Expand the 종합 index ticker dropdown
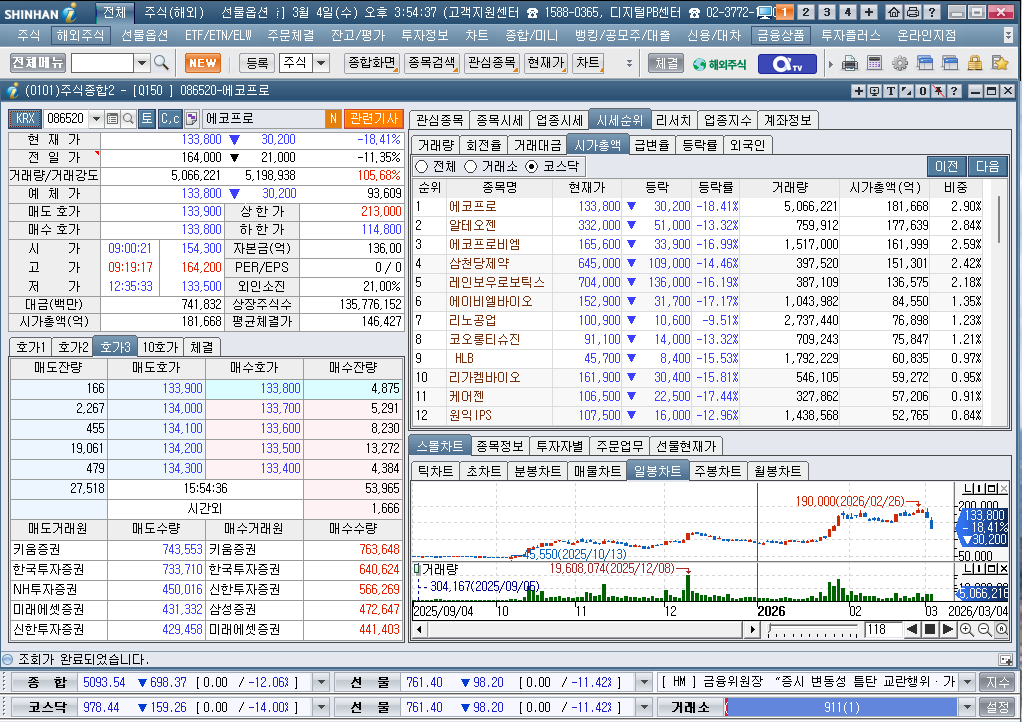This screenshot has height=722, width=1022. pos(321,682)
